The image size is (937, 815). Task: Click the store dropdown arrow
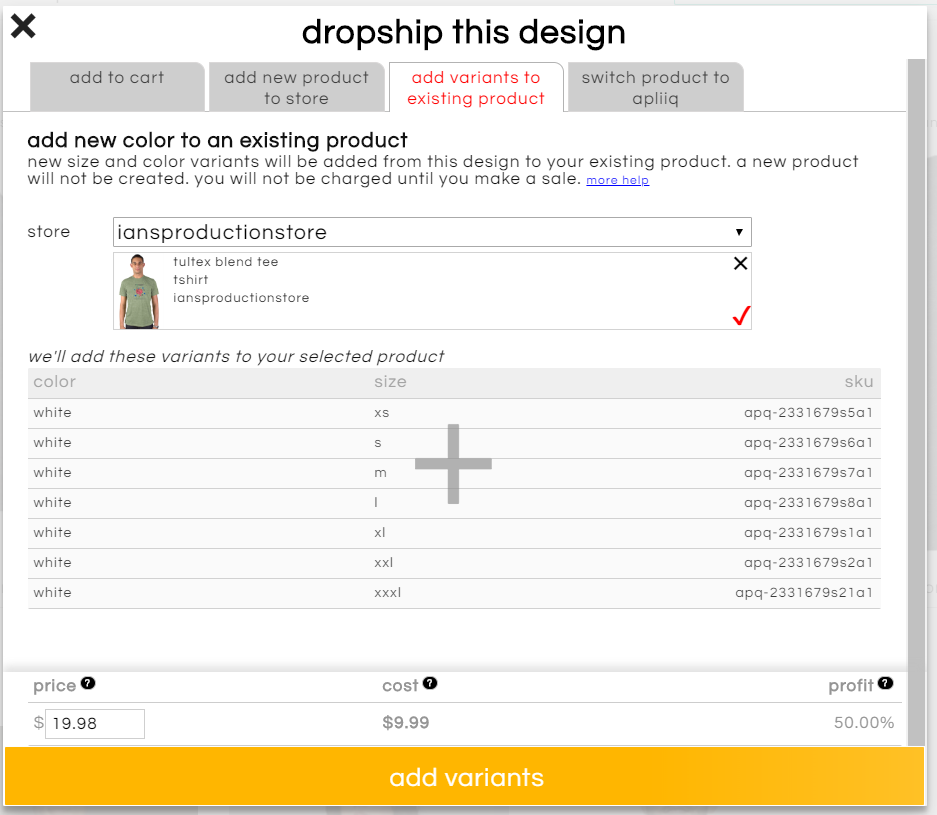[x=739, y=231]
